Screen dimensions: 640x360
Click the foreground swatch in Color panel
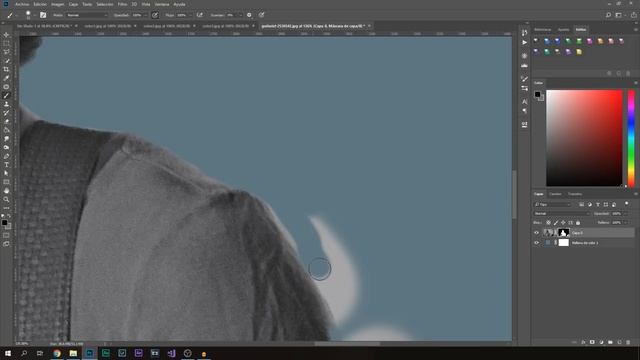[x=538, y=94]
